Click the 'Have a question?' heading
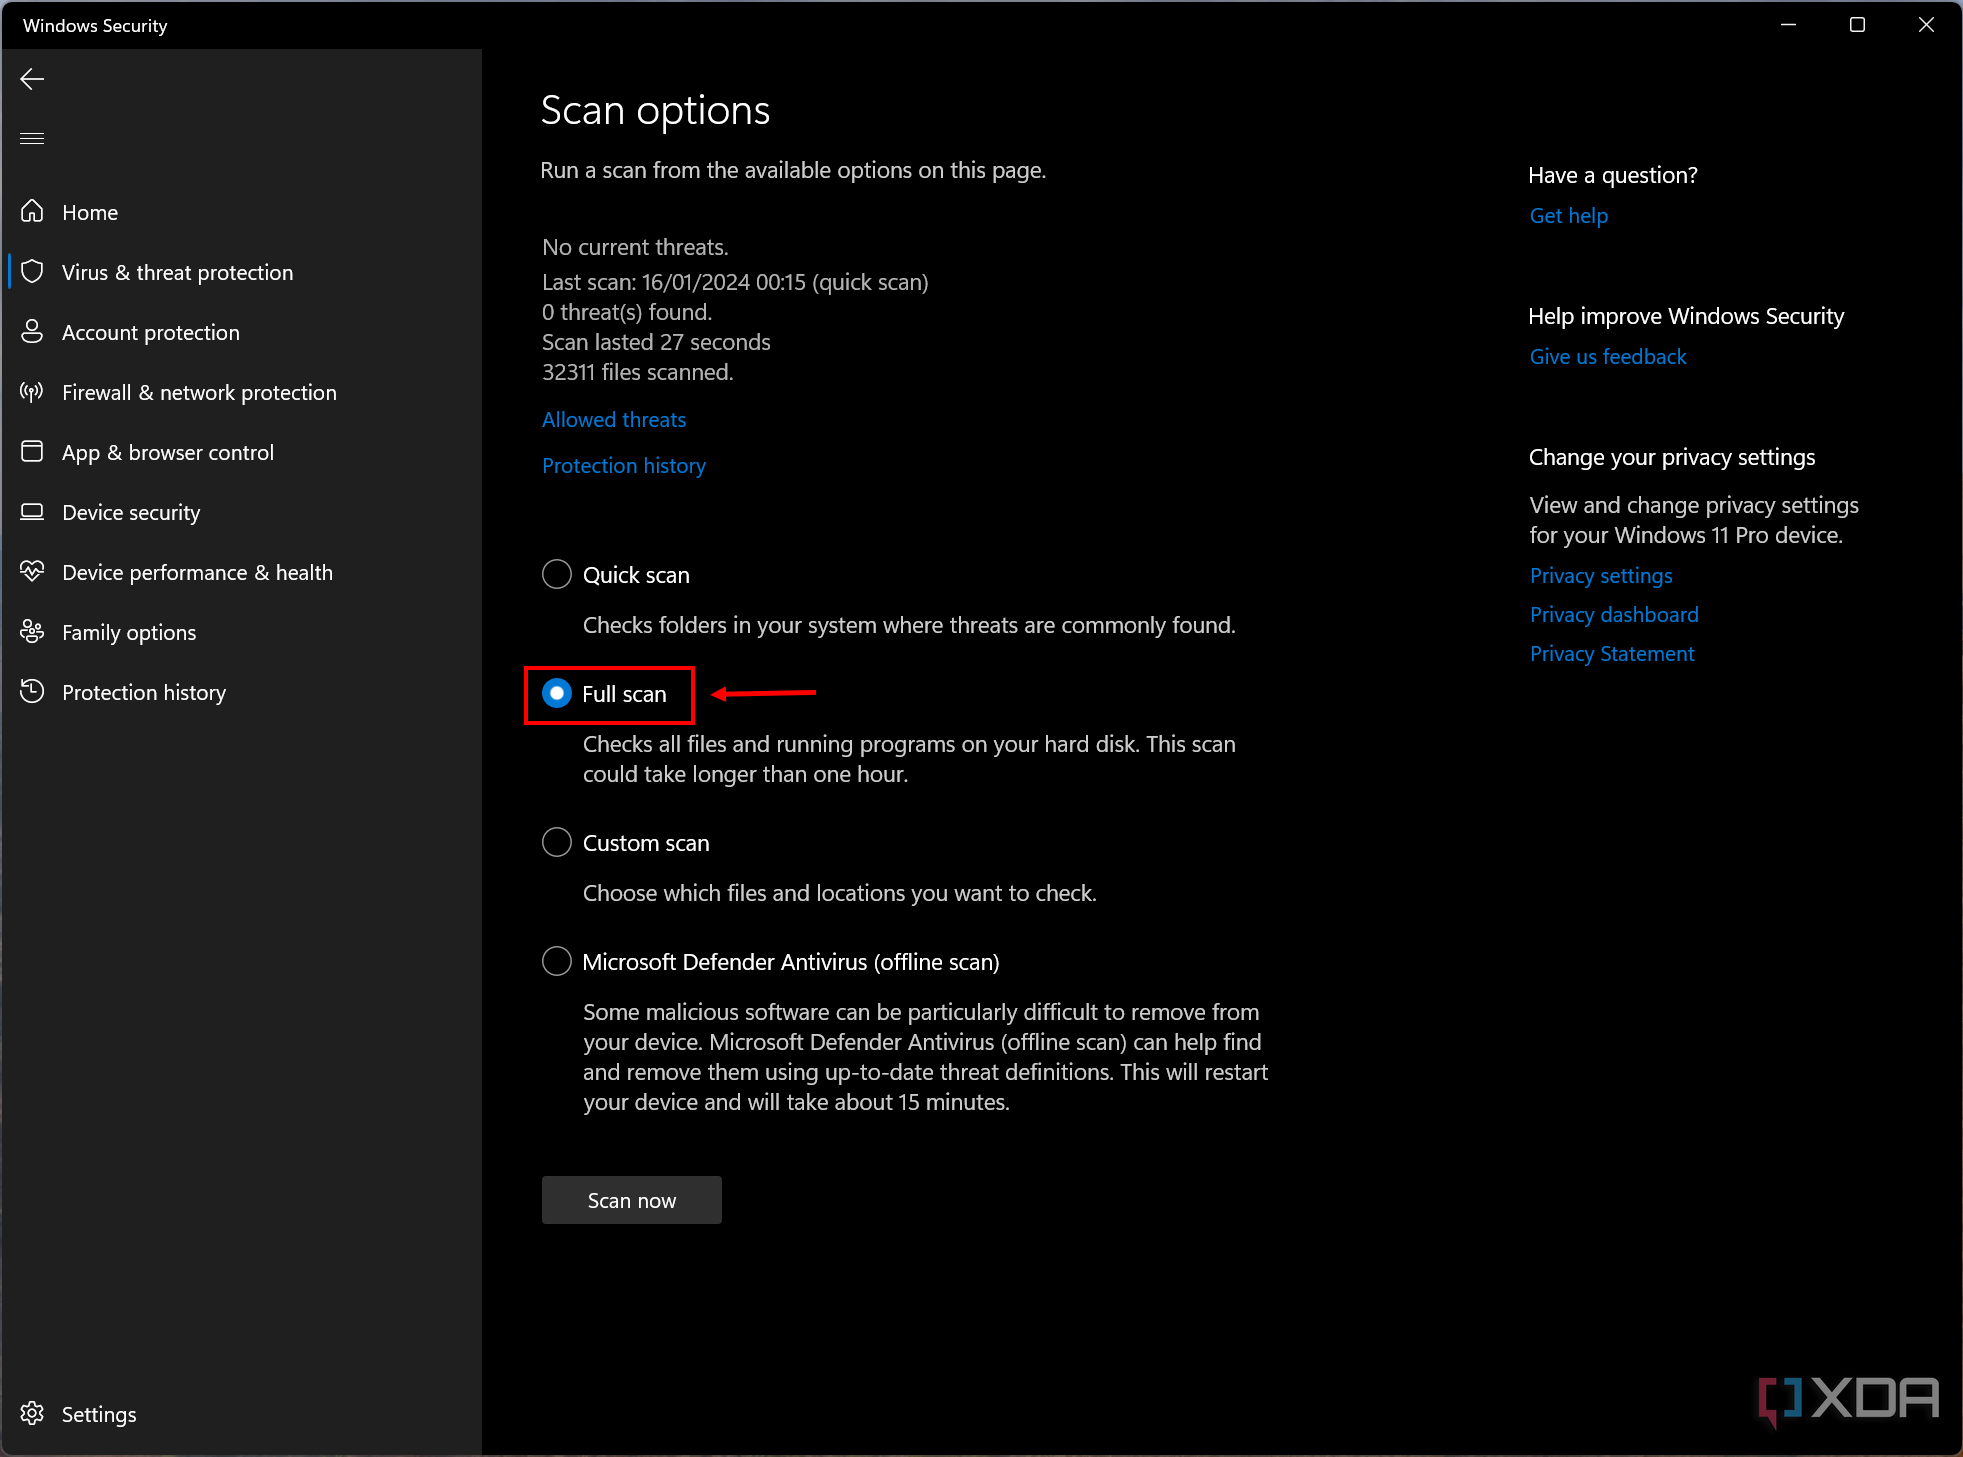1963x1457 pixels. (1613, 175)
